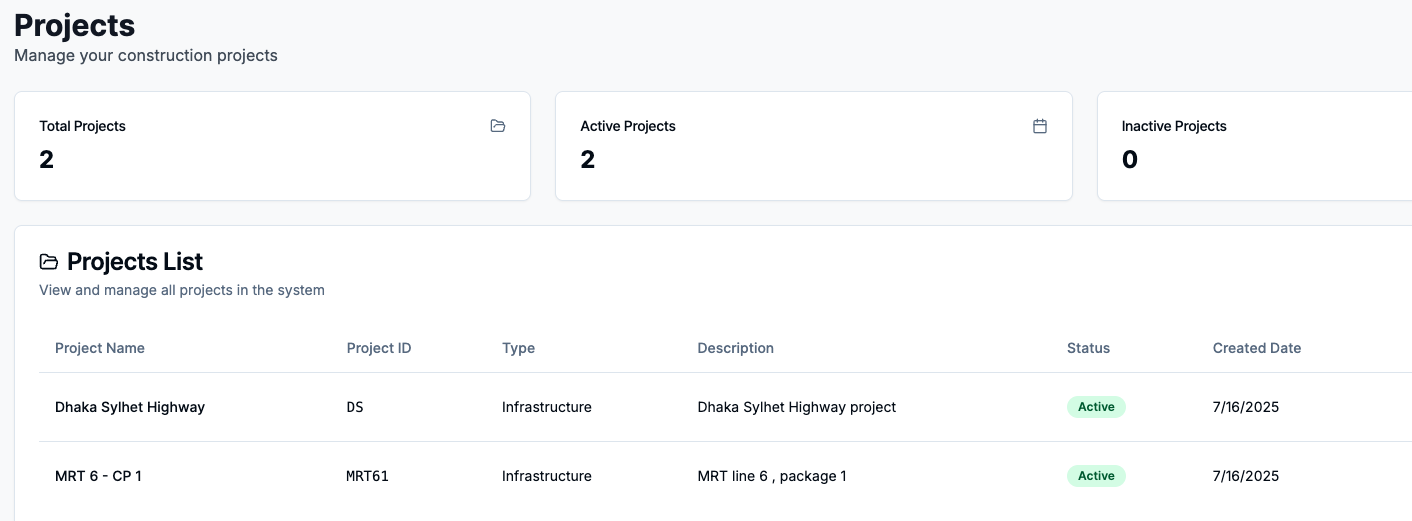Click the folder icon in Total Projects card

[497, 126]
